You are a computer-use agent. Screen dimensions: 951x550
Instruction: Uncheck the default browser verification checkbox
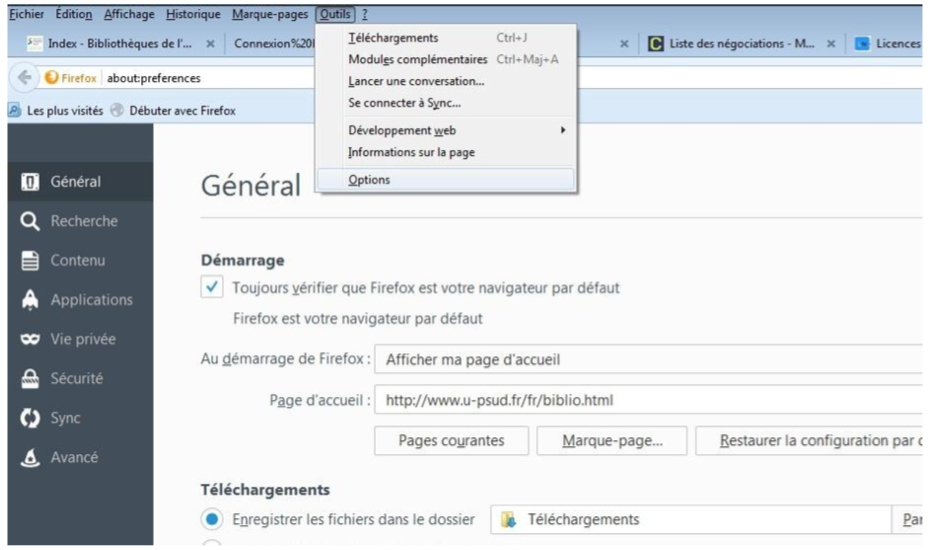click(x=212, y=287)
